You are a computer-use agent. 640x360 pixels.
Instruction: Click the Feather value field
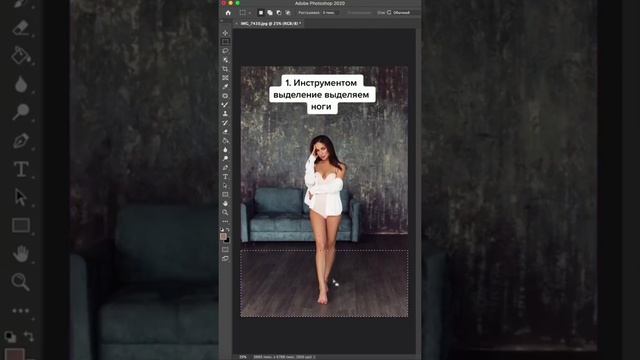coord(329,13)
